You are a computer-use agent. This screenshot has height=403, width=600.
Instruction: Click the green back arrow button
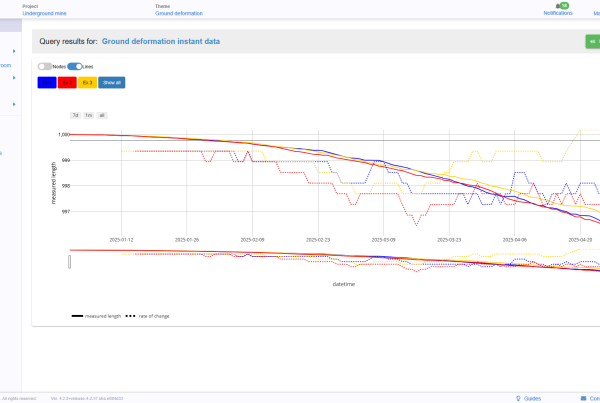pyautogui.click(x=592, y=41)
